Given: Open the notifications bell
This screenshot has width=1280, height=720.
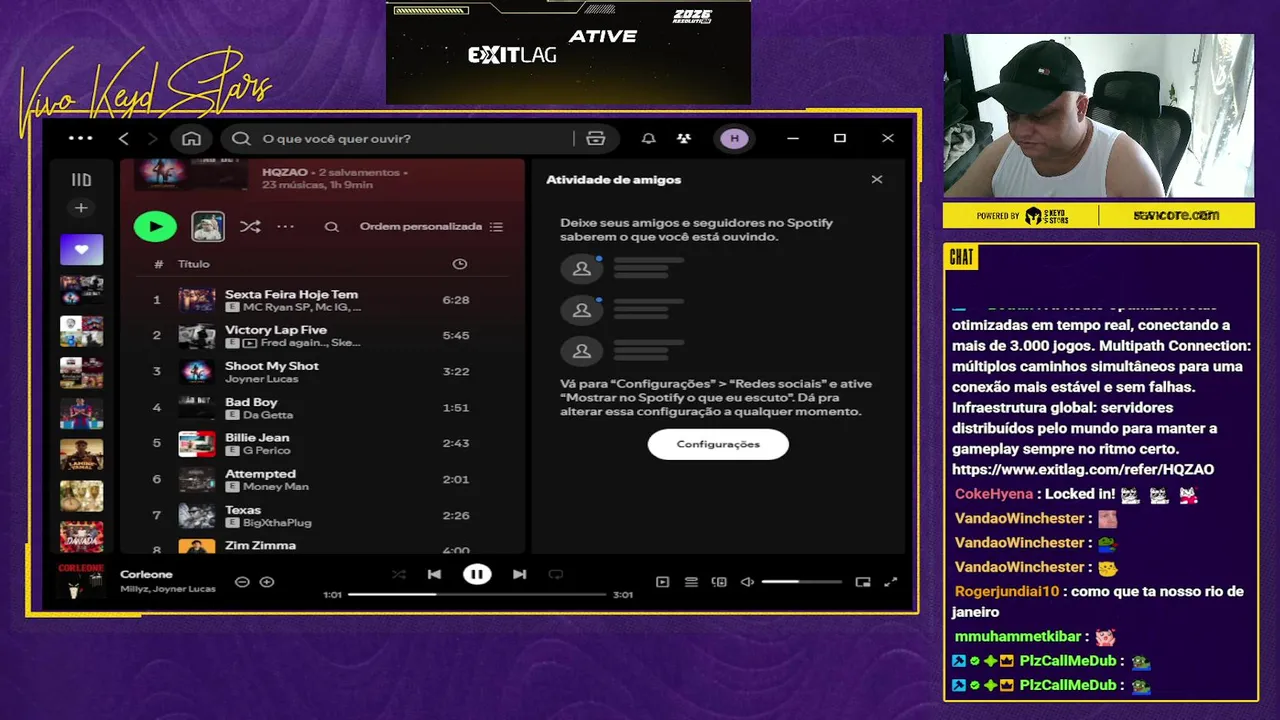Looking at the screenshot, I should pyautogui.click(x=648, y=138).
